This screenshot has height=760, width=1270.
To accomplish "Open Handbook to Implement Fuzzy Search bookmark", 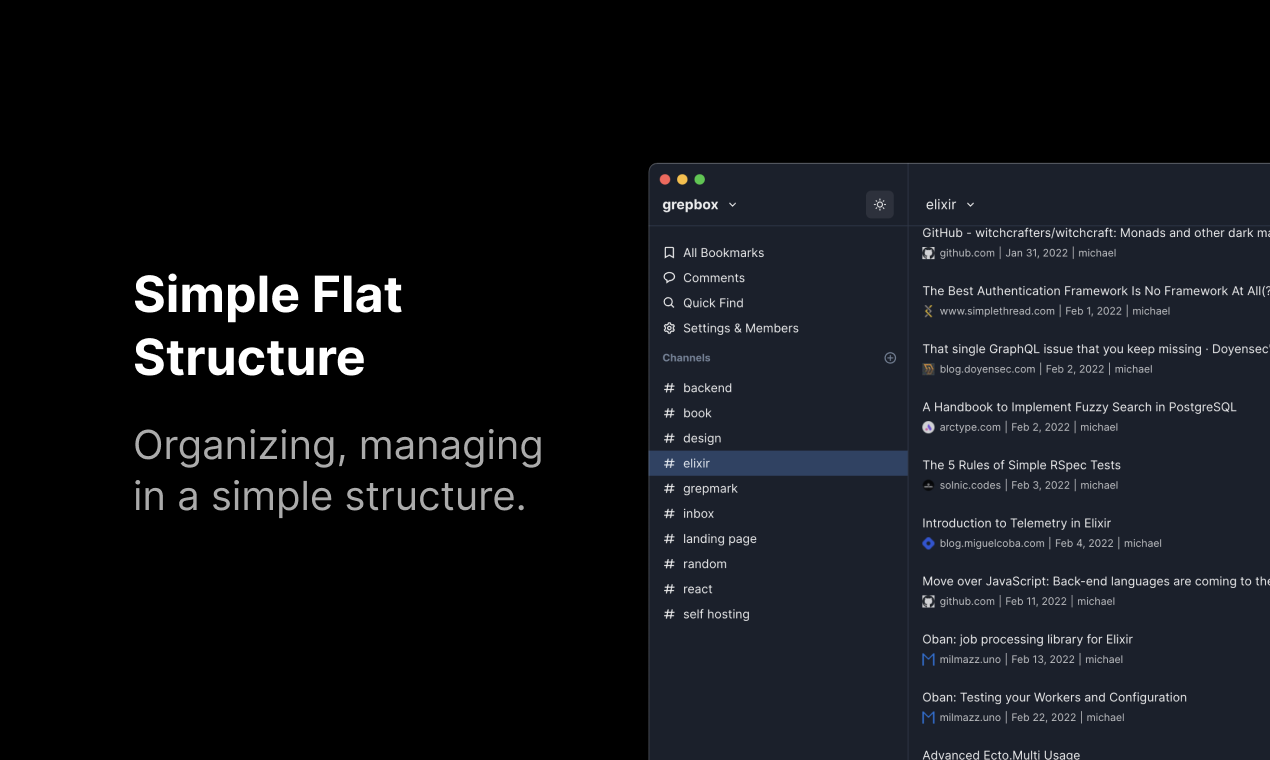I will point(1079,407).
